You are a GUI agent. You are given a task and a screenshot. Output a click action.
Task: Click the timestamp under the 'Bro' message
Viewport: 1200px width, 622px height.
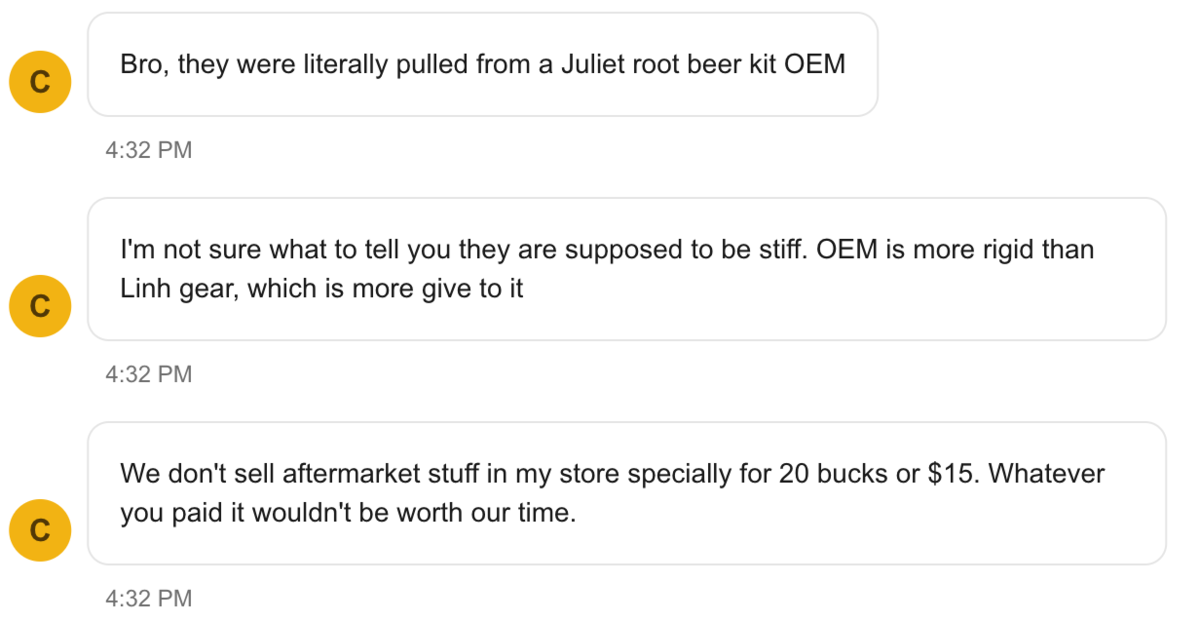148,151
